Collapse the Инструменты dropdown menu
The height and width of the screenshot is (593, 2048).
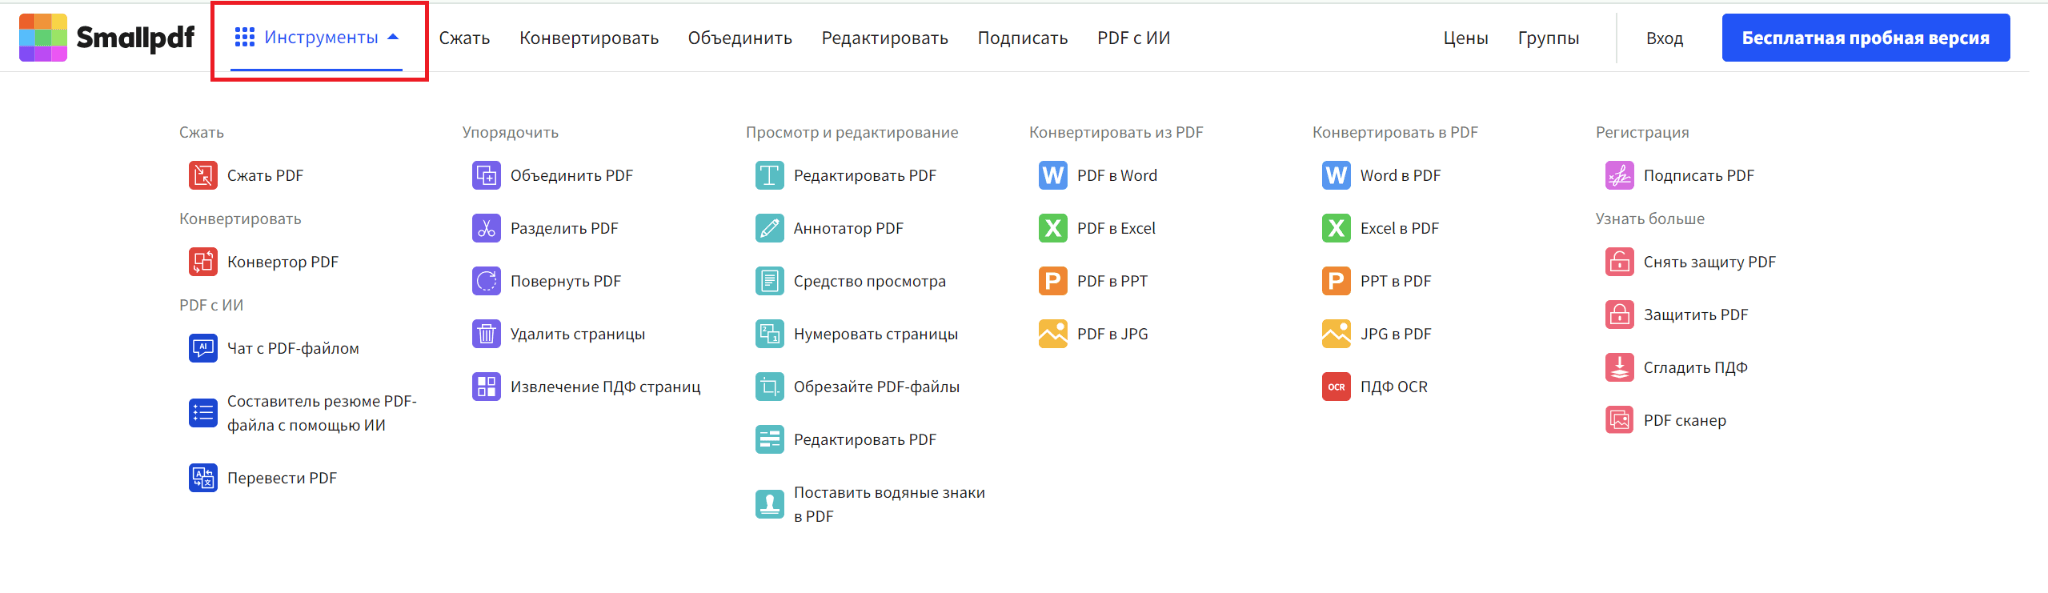click(x=316, y=37)
